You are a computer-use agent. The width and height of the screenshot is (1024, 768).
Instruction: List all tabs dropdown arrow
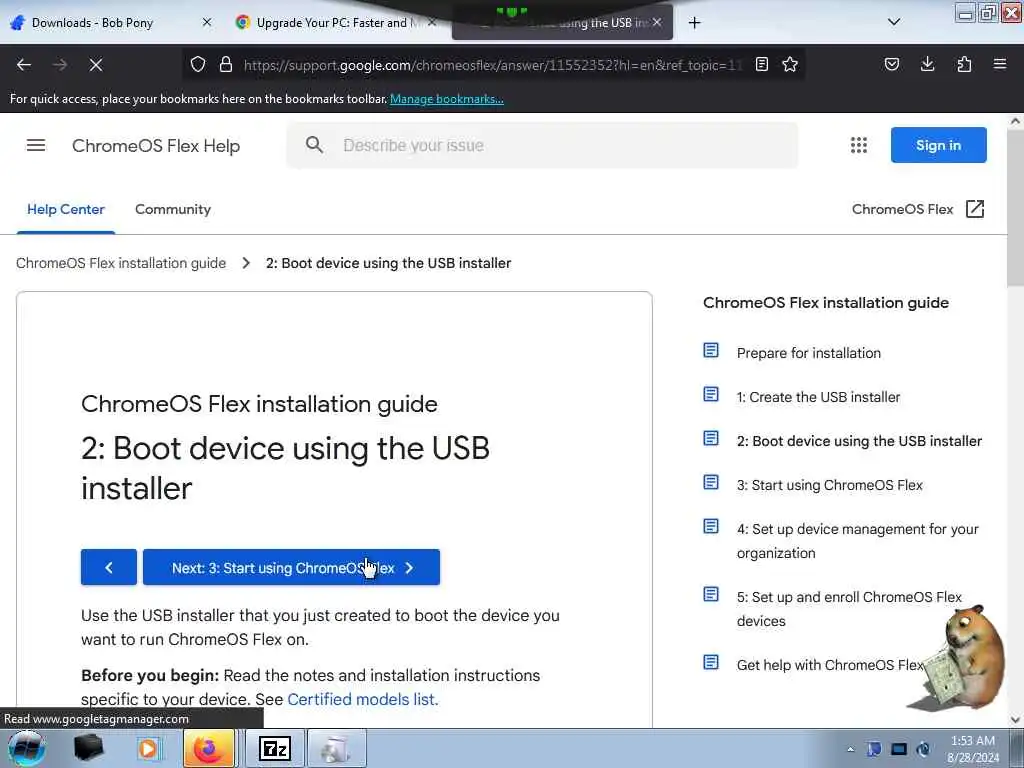[894, 22]
